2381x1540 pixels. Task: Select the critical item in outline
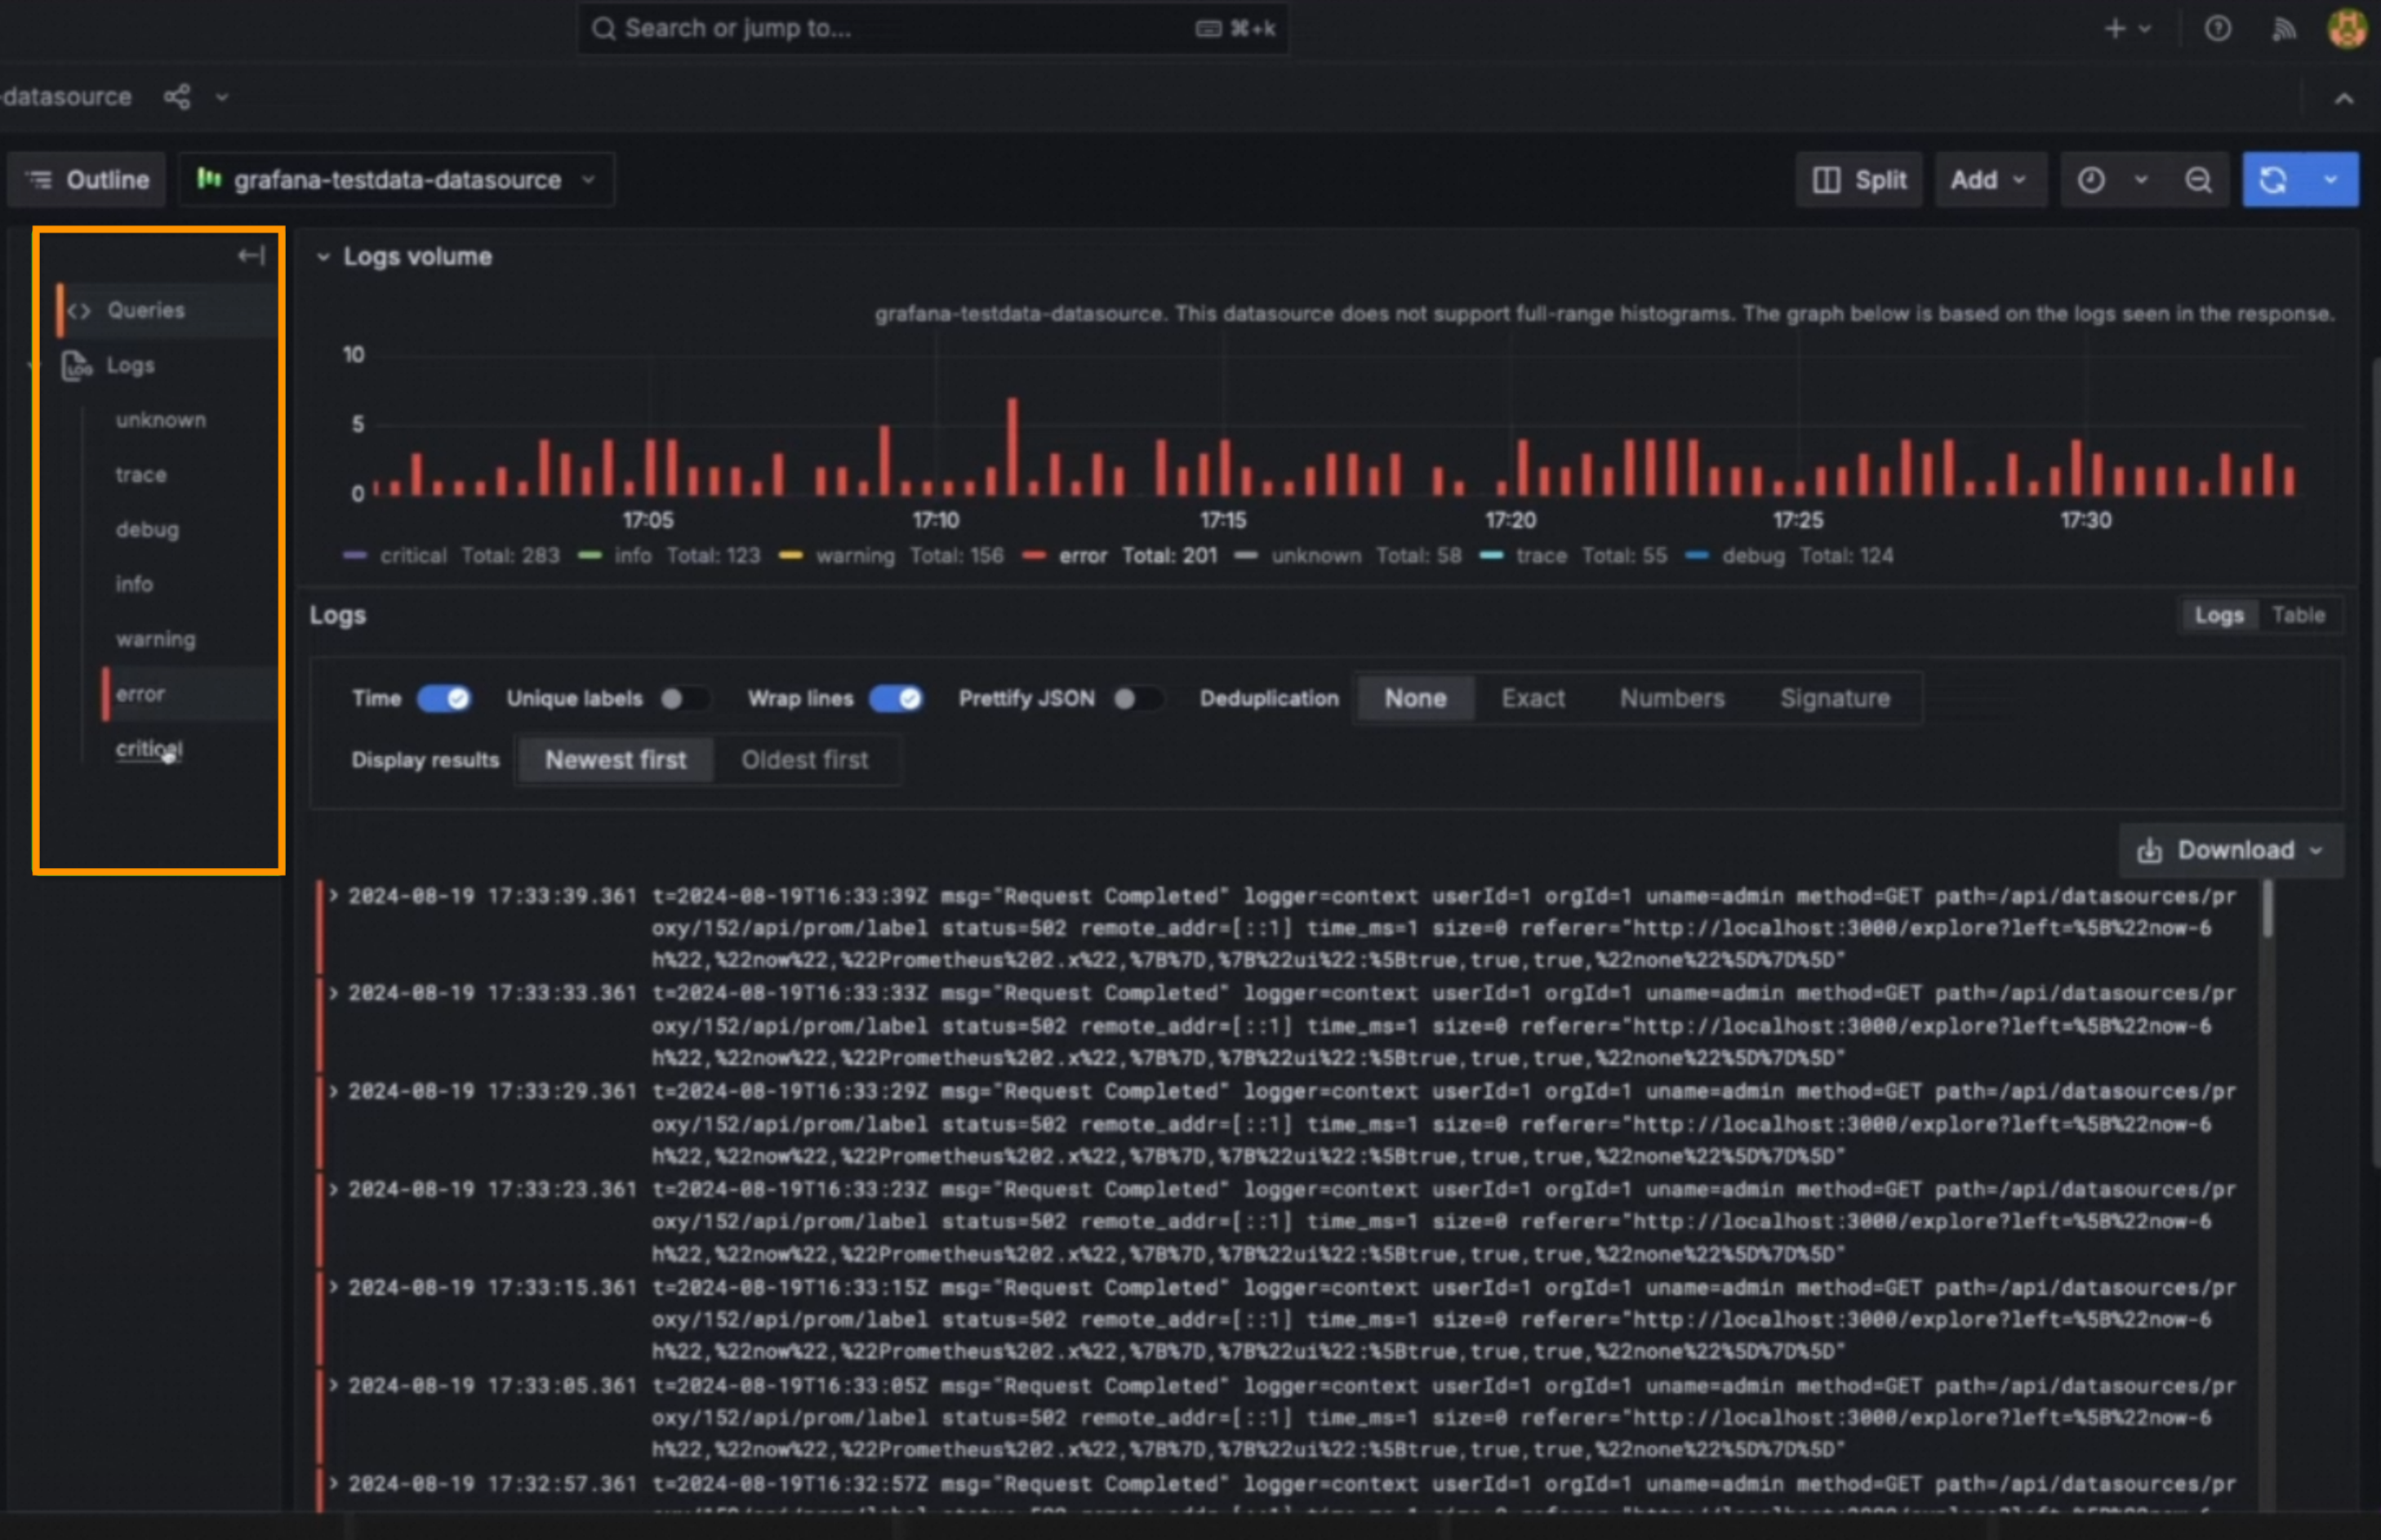click(x=149, y=748)
